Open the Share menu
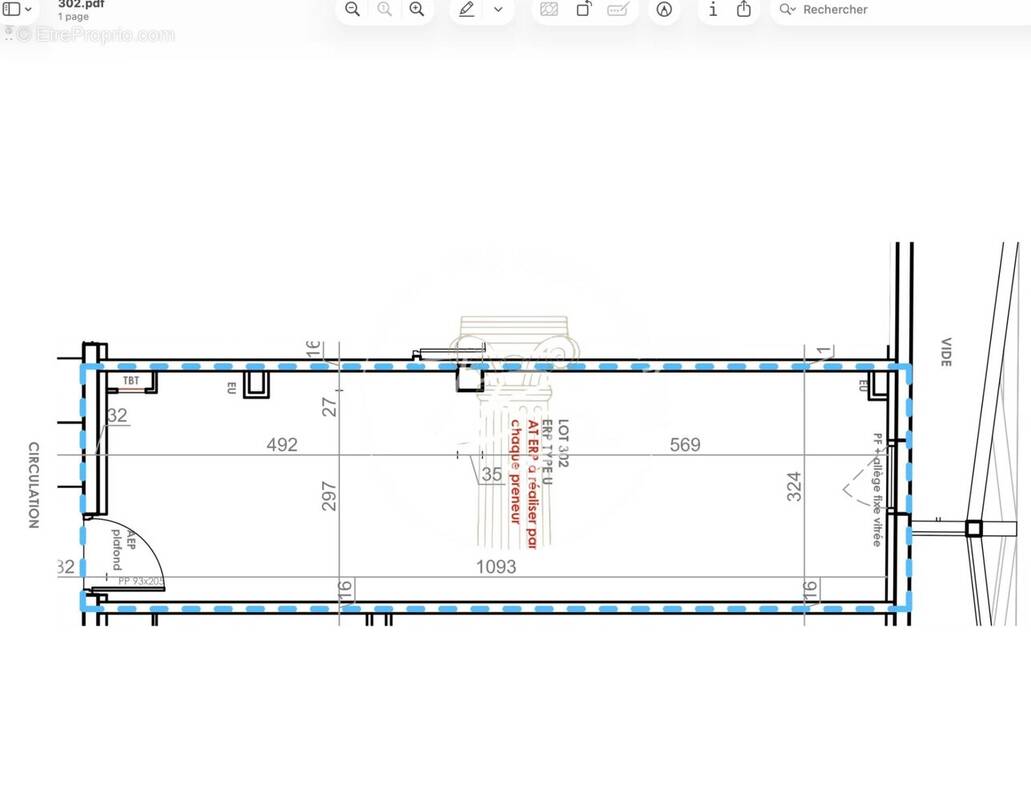 click(744, 9)
